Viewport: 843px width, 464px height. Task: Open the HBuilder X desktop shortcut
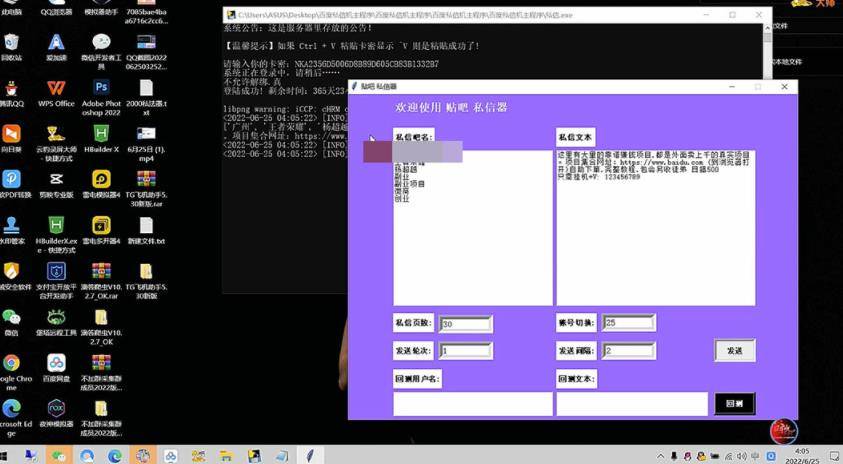point(101,139)
